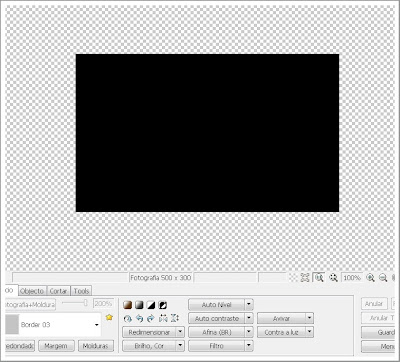The image size is (400, 362).
Task: Toggle the highlighted original-size magnifier icon
Action: 319,278
